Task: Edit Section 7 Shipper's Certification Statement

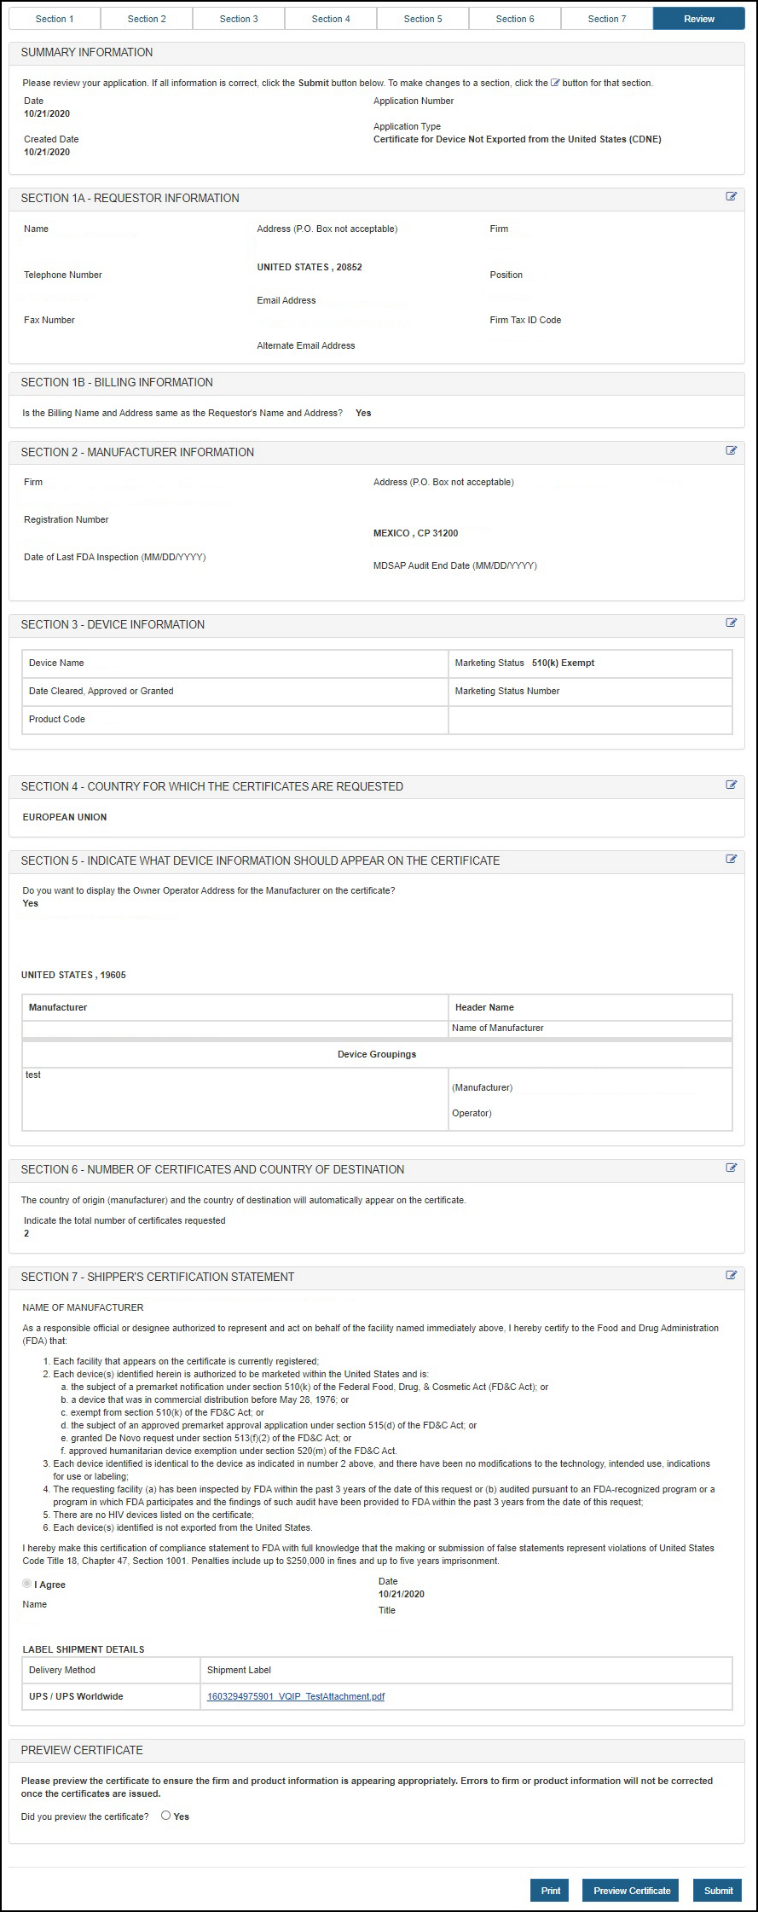Action: [x=731, y=1276]
